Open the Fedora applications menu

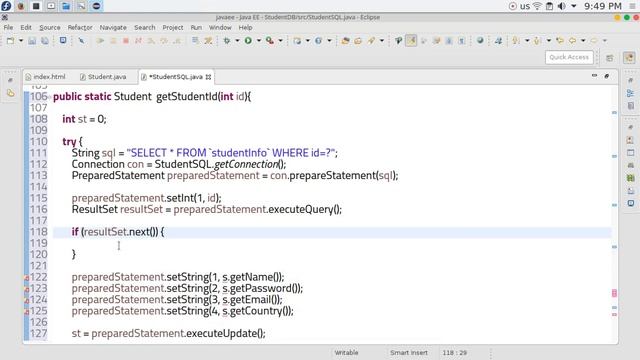coord(6,6)
